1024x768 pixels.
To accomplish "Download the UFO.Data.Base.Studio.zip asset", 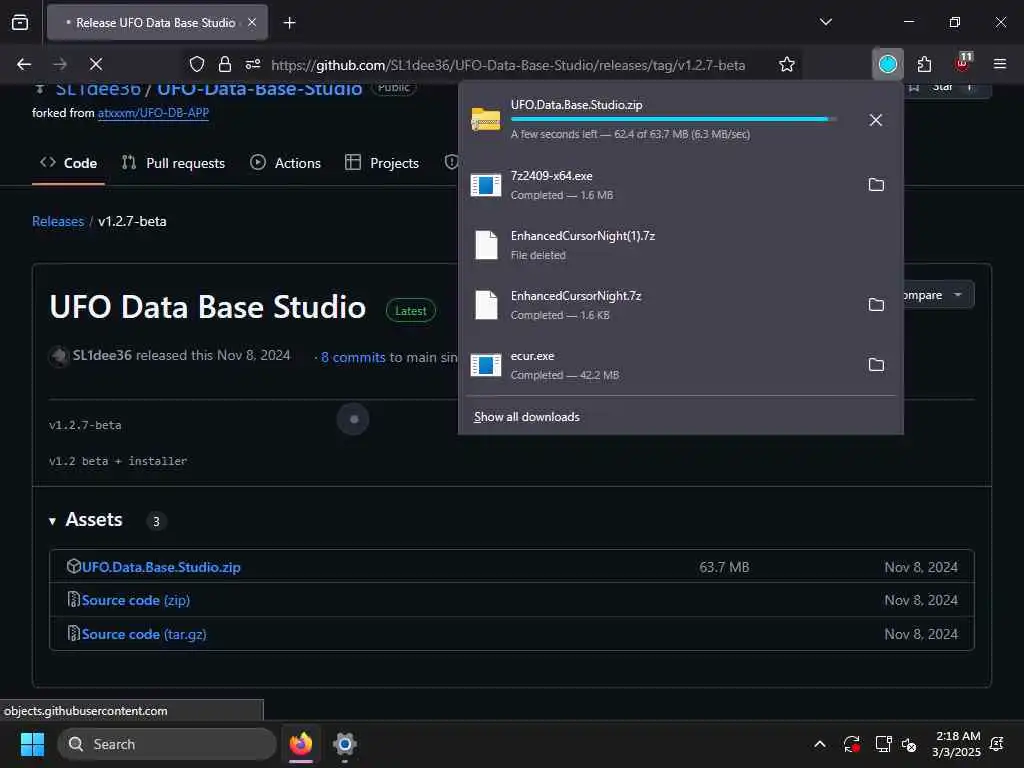I will (x=161, y=567).
